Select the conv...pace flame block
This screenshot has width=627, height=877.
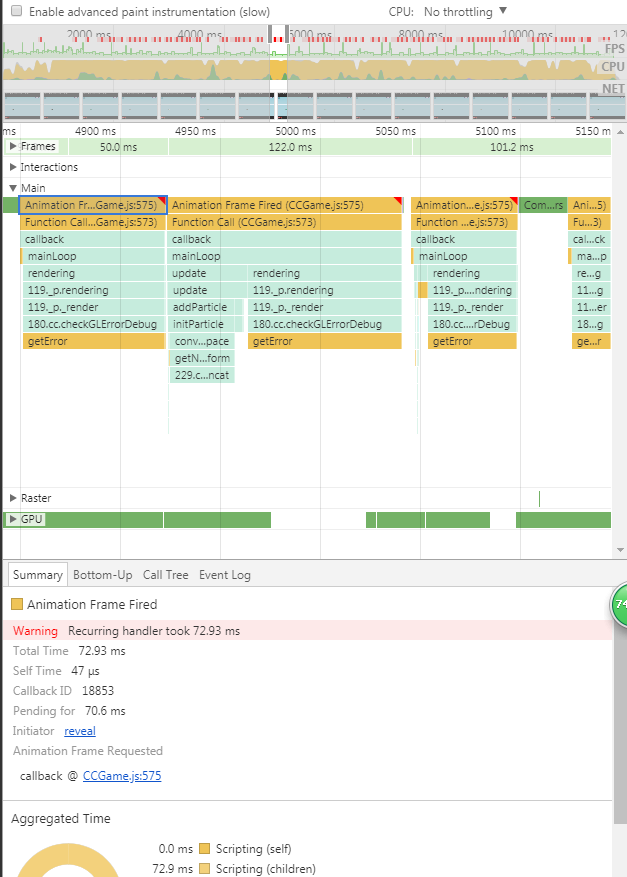point(201,341)
